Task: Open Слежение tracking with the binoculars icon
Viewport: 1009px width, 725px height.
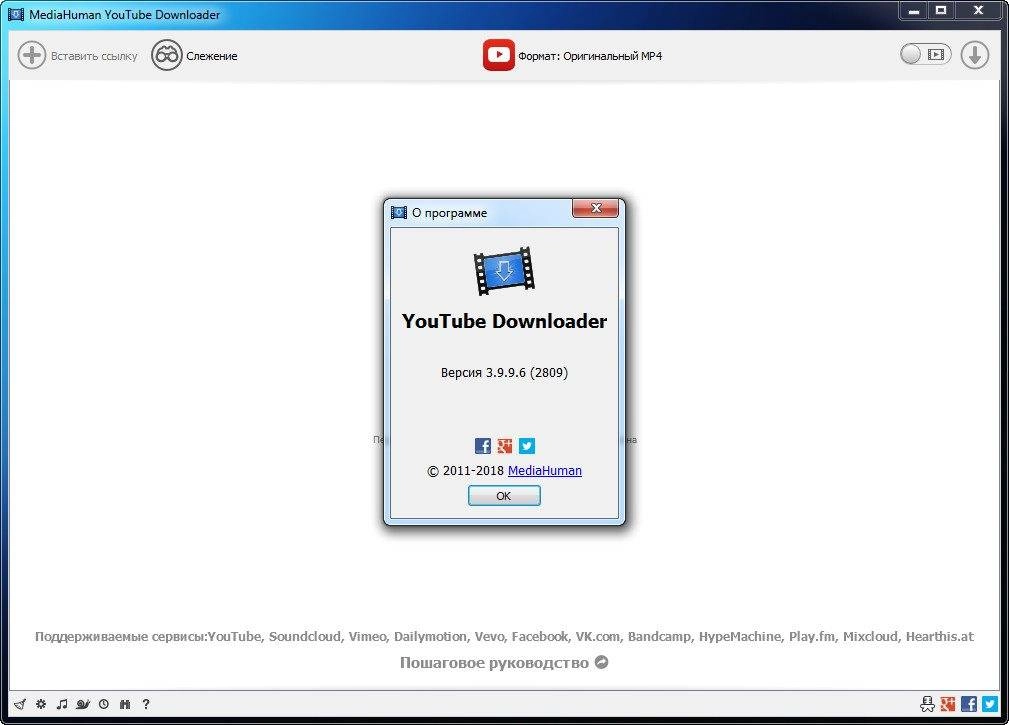Action: (x=167, y=55)
